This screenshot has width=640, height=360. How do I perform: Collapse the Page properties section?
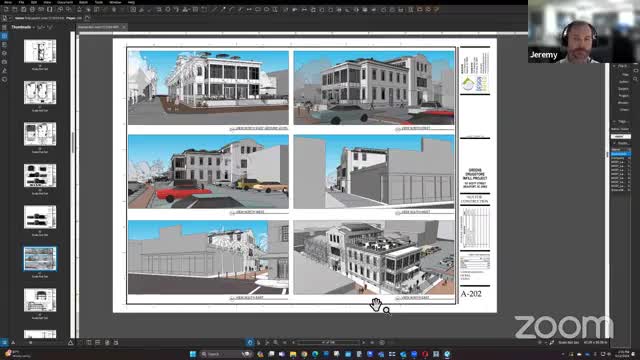coord(614,122)
